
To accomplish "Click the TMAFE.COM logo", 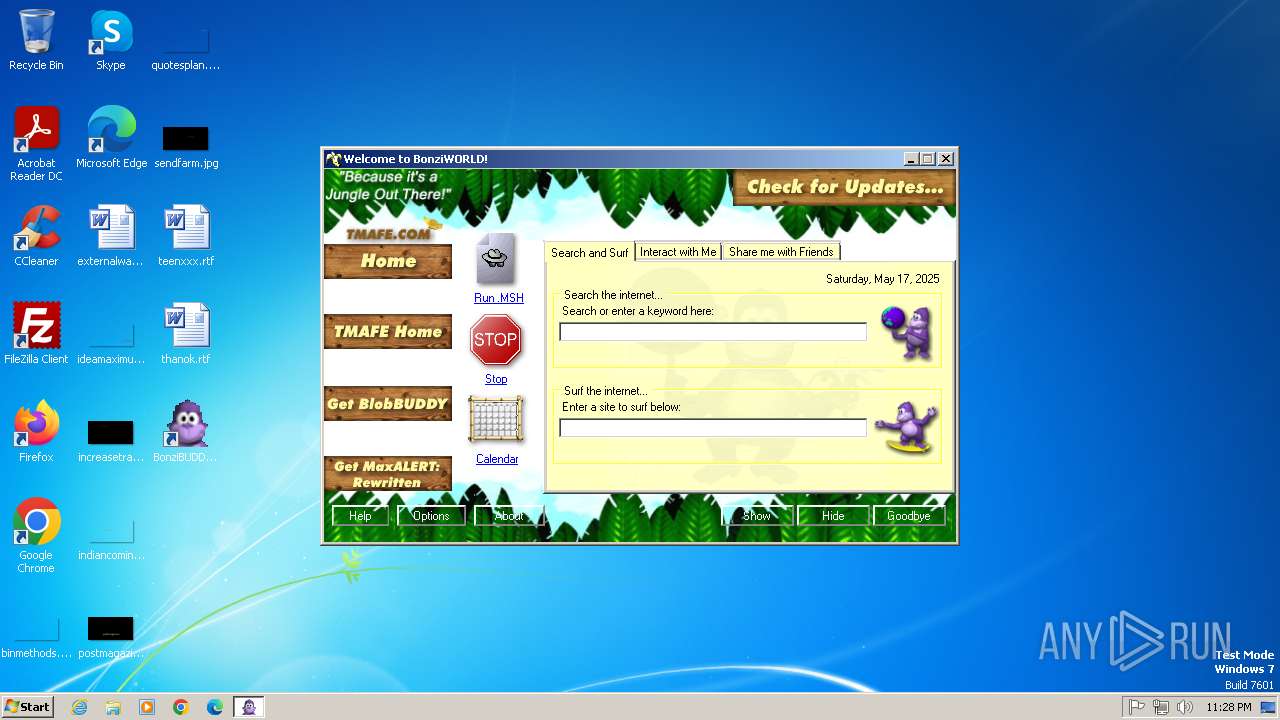I will (x=388, y=233).
